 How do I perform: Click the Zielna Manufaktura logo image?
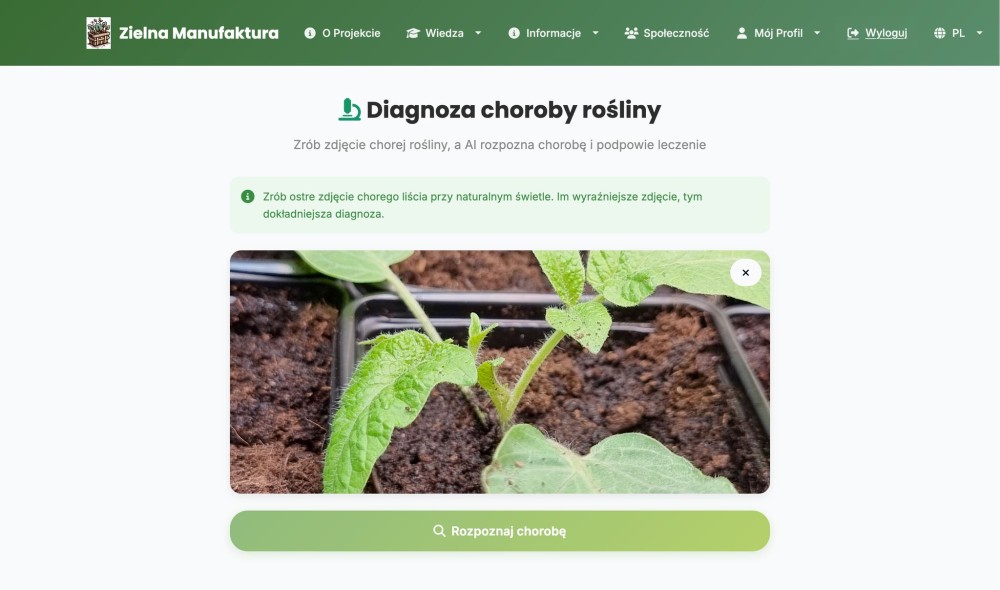(x=98, y=33)
